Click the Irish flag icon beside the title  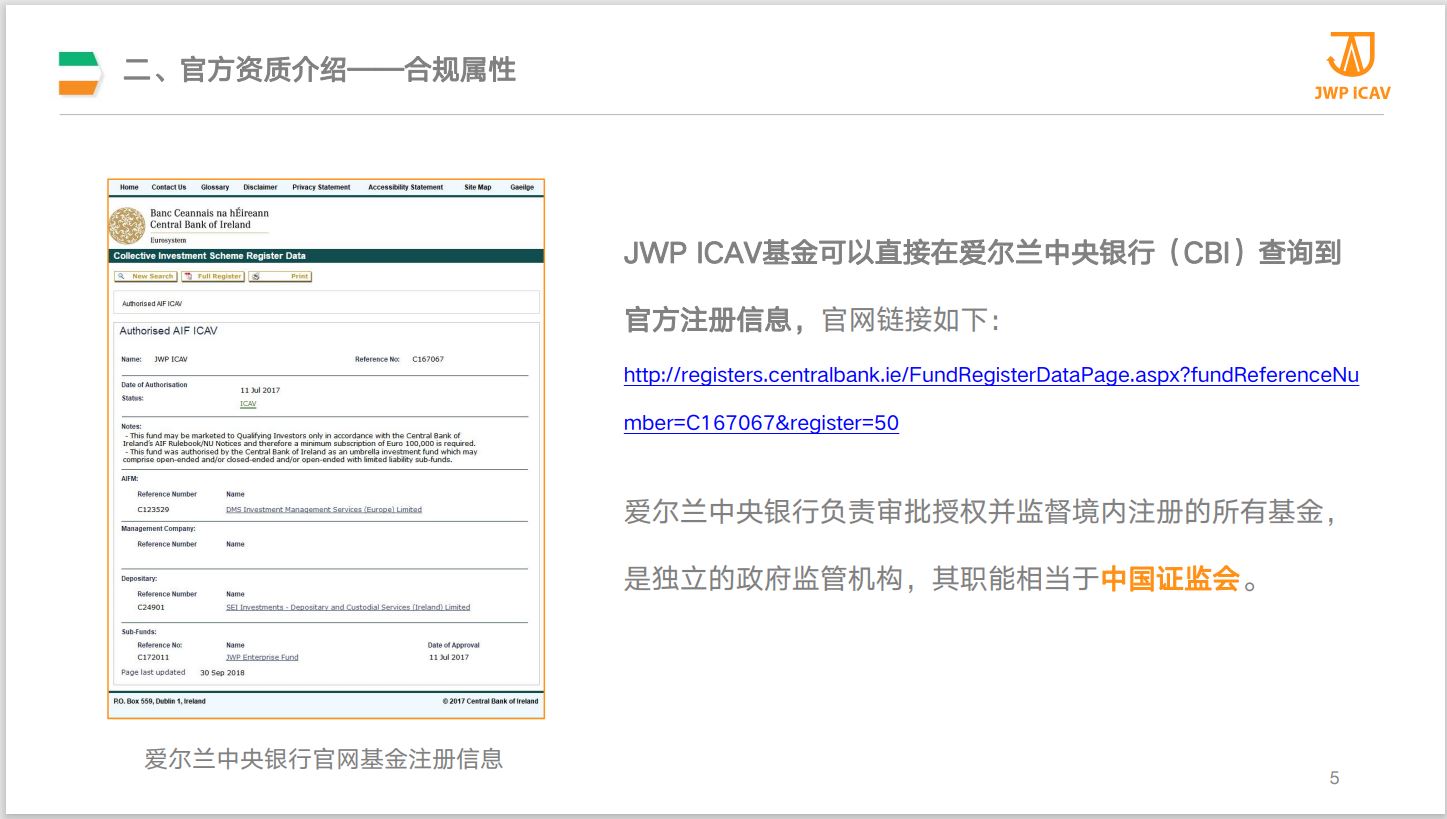pos(80,73)
